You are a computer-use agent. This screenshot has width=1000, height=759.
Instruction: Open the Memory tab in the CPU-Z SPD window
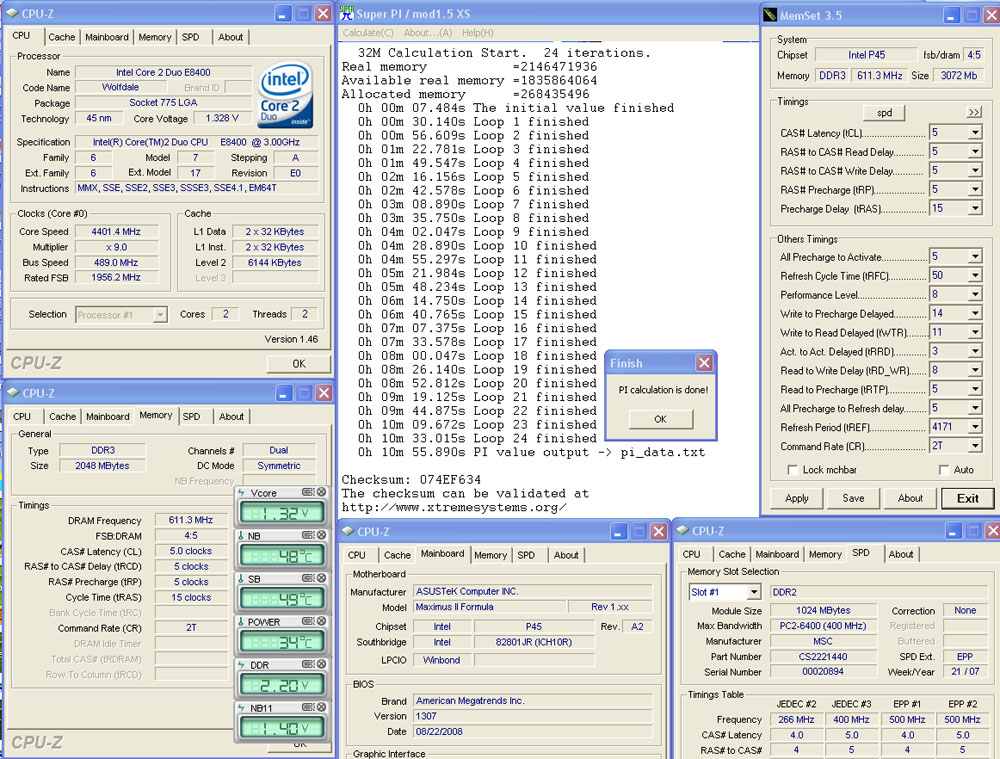pos(825,554)
